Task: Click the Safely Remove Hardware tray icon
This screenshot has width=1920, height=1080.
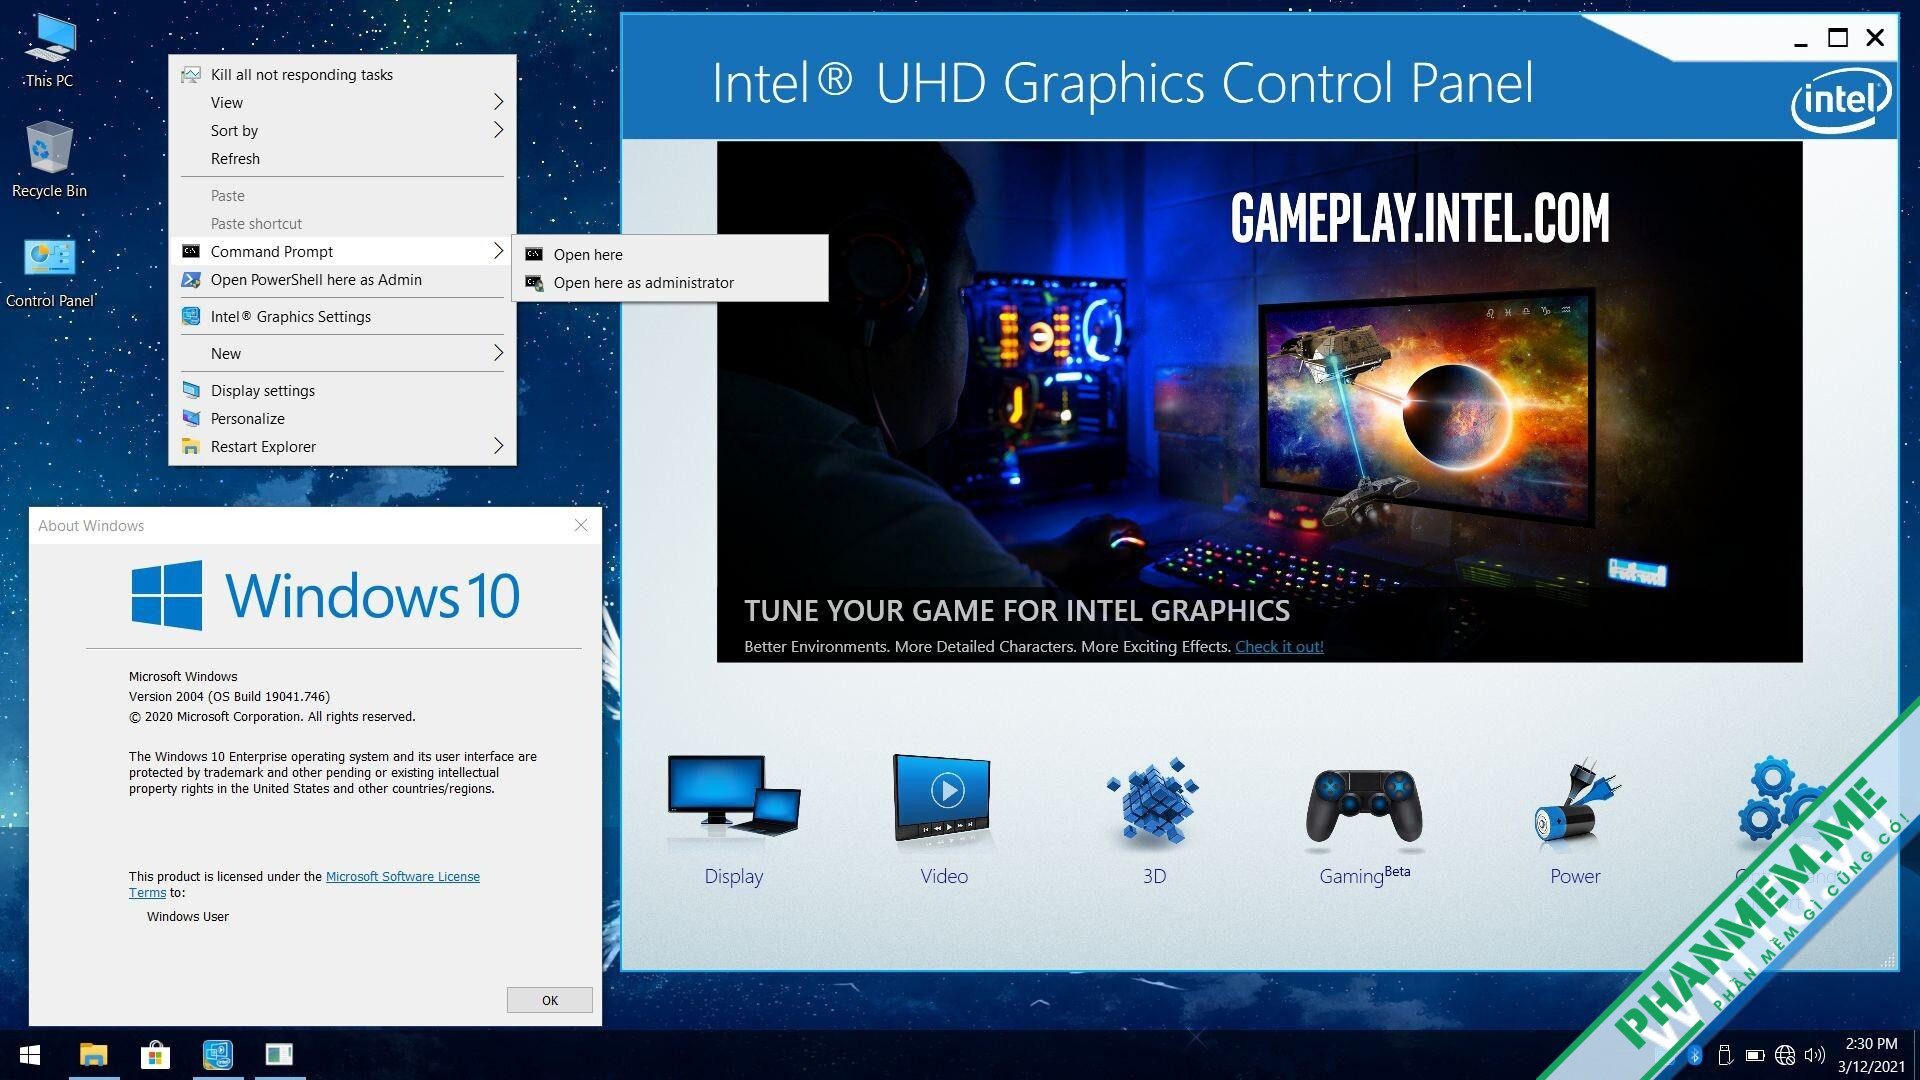Action: (1724, 1055)
